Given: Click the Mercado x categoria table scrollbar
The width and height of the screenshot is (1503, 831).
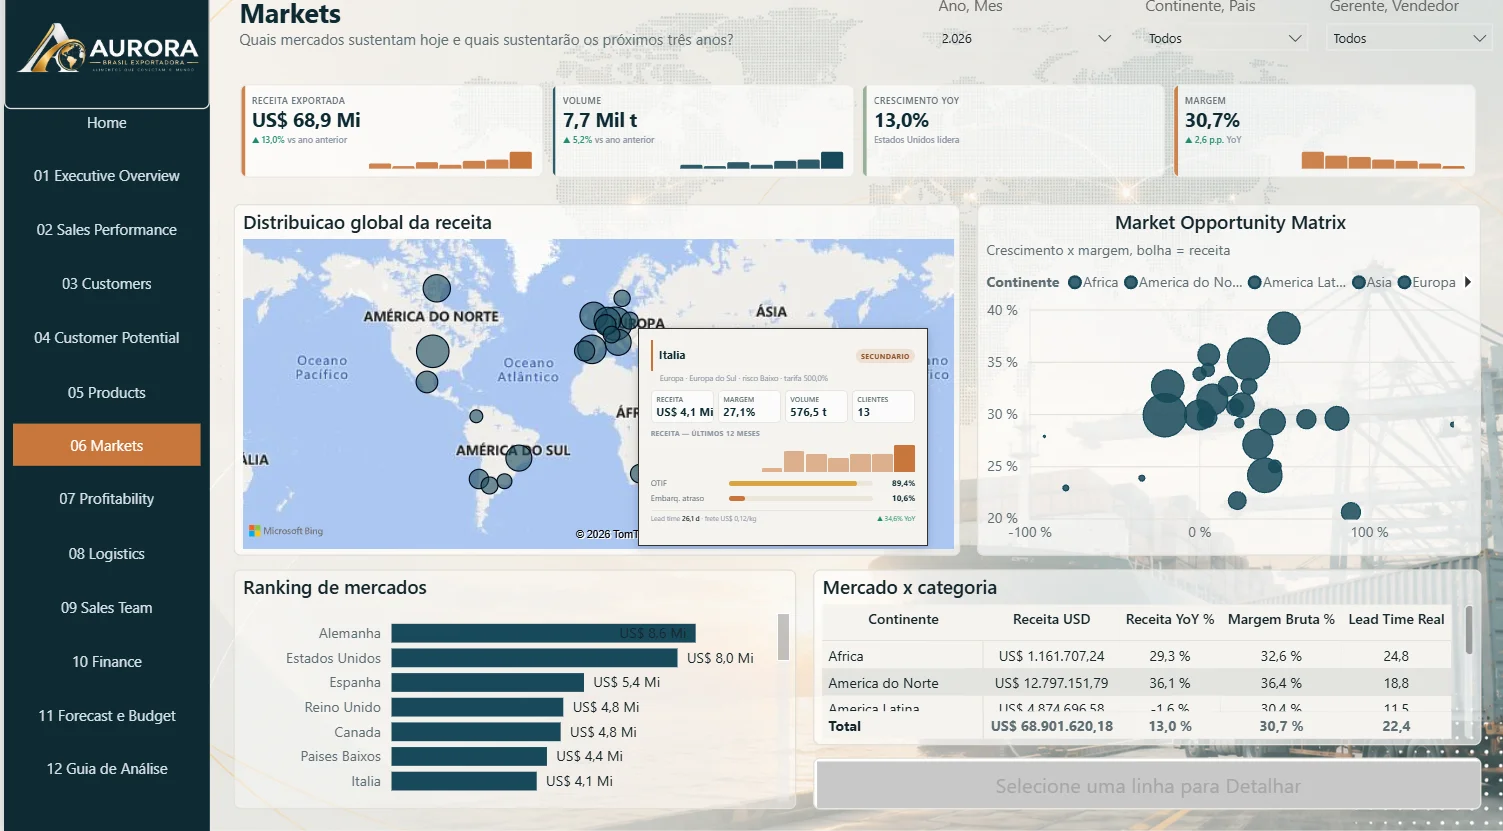Looking at the screenshot, I should 1469,630.
